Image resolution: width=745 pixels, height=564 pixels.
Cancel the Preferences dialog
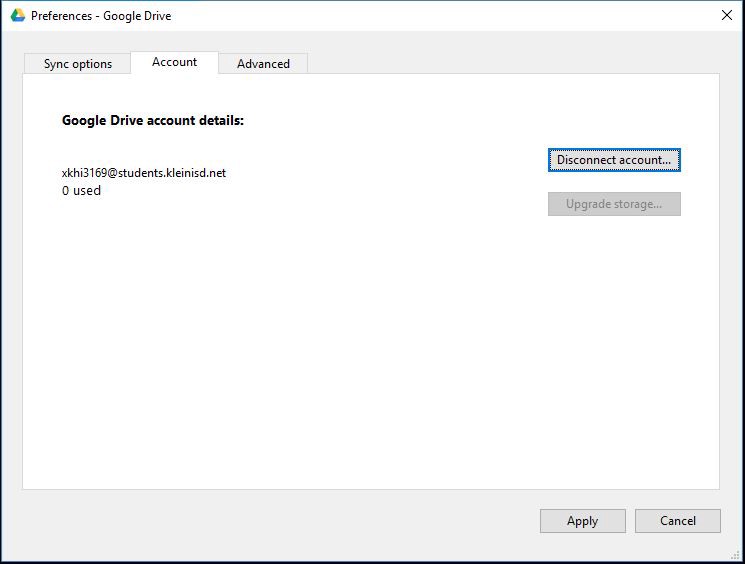pyautogui.click(x=678, y=521)
